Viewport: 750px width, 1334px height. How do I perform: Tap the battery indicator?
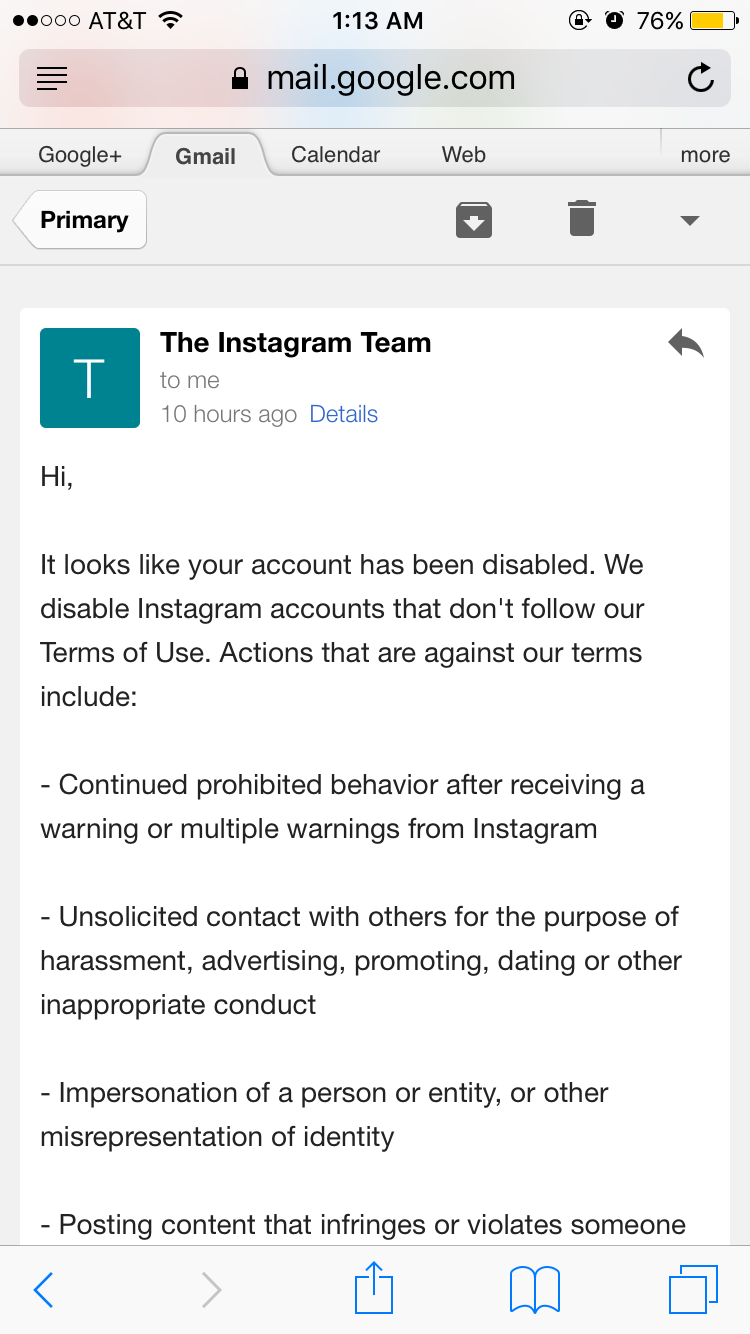(x=712, y=18)
